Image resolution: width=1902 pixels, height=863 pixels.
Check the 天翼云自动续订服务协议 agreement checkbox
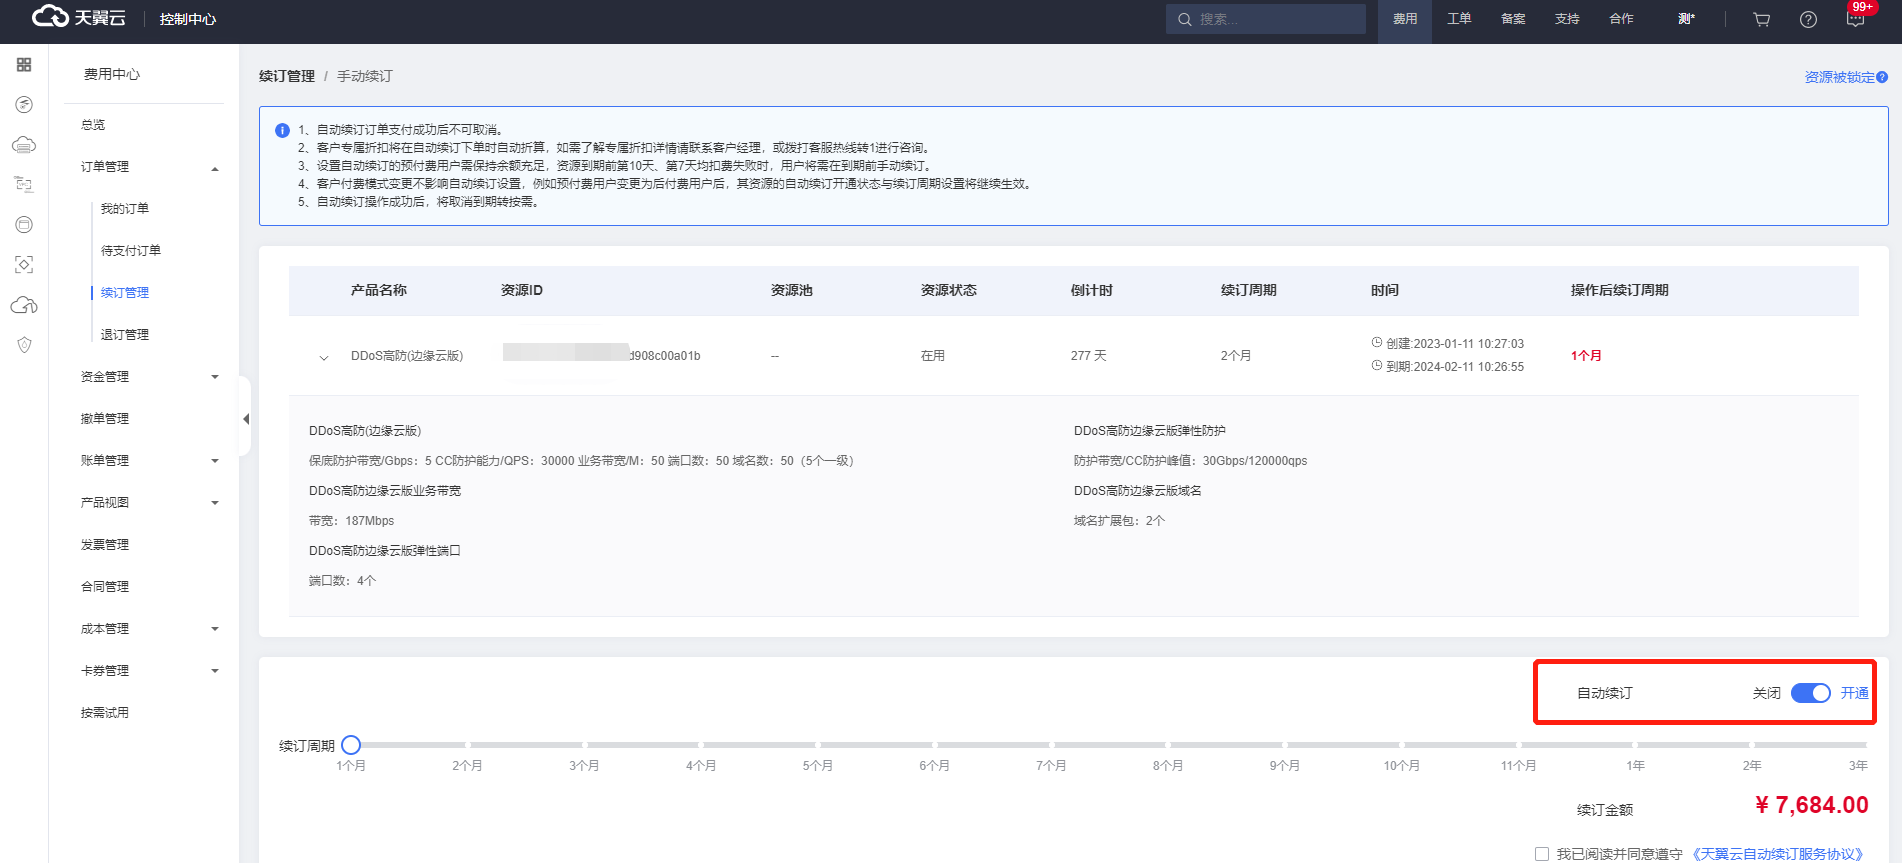click(1542, 854)
